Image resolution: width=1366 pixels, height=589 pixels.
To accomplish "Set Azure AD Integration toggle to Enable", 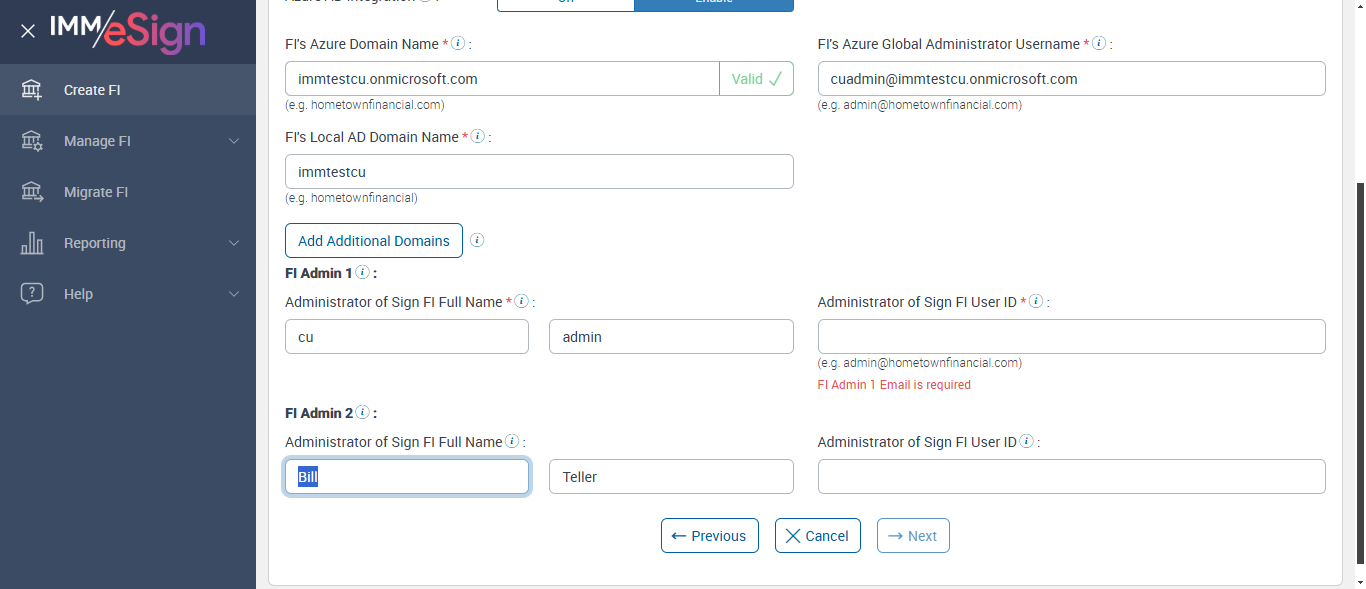I will (x=713, y=3).
